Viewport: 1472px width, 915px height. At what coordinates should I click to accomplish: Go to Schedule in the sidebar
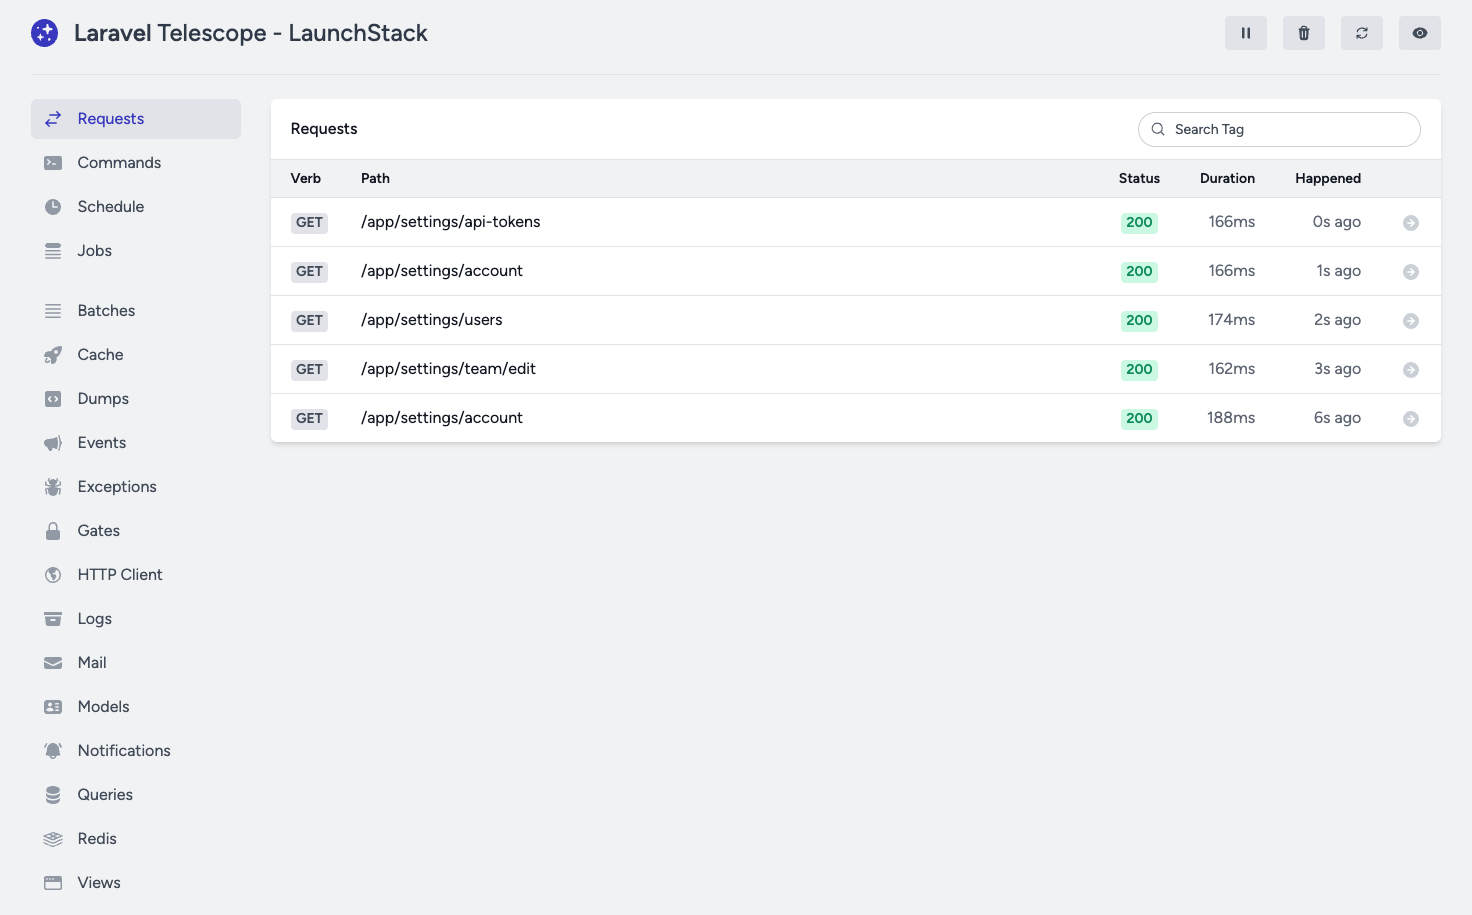point(110,207)
